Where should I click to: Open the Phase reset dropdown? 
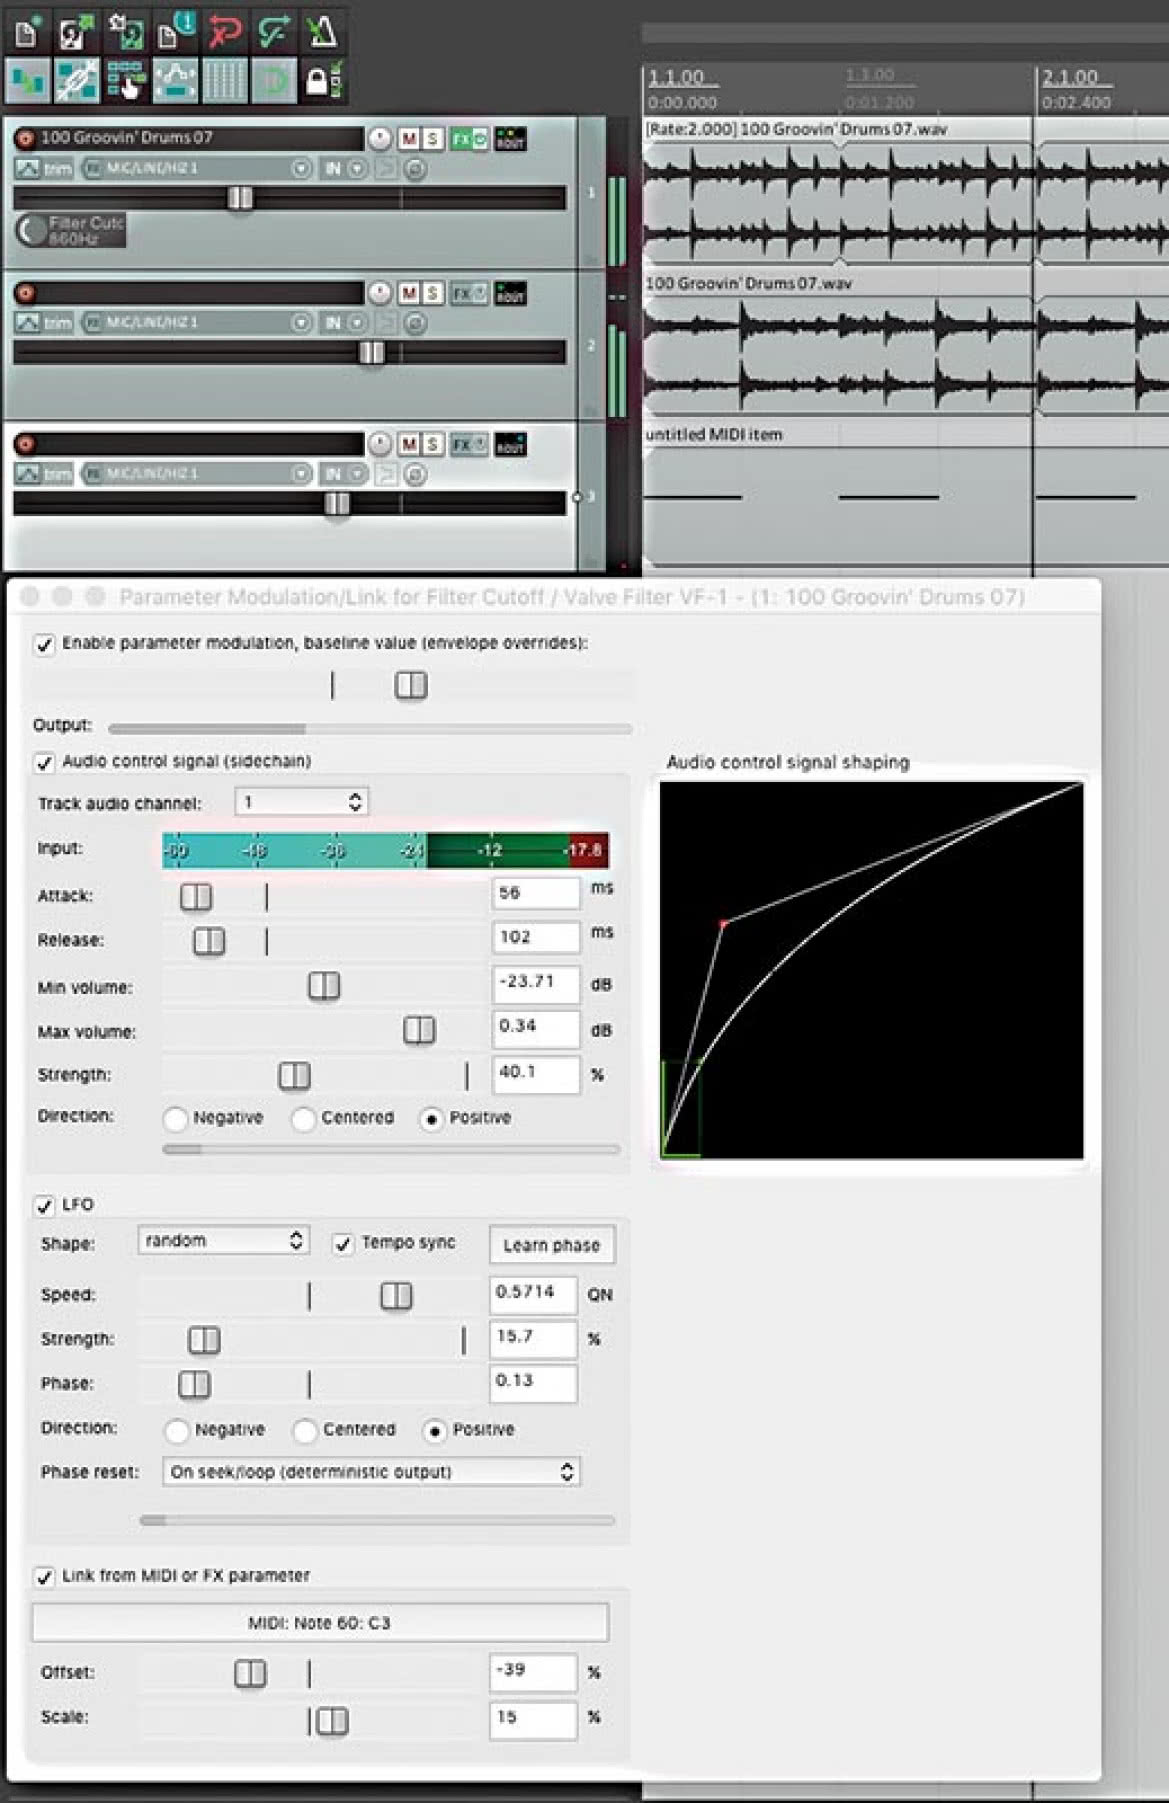click(371, 1472)
